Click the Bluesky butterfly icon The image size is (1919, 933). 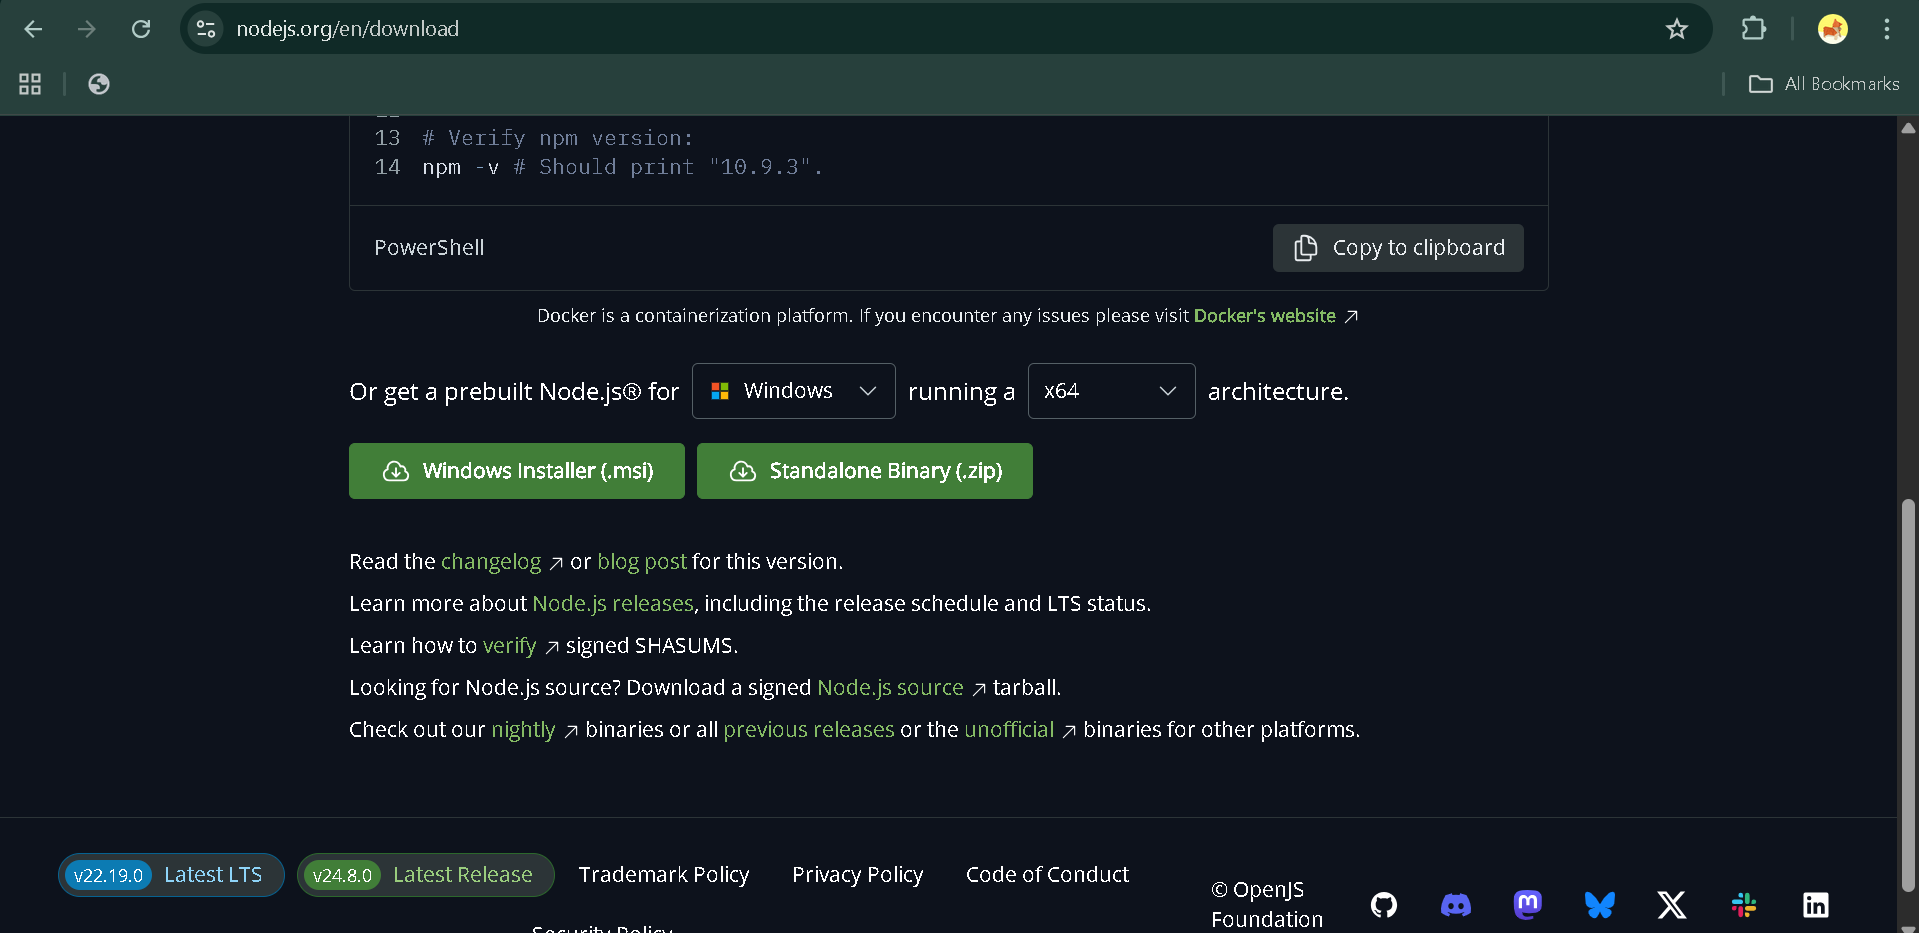pyautogui.click(x=1599, y=905)
